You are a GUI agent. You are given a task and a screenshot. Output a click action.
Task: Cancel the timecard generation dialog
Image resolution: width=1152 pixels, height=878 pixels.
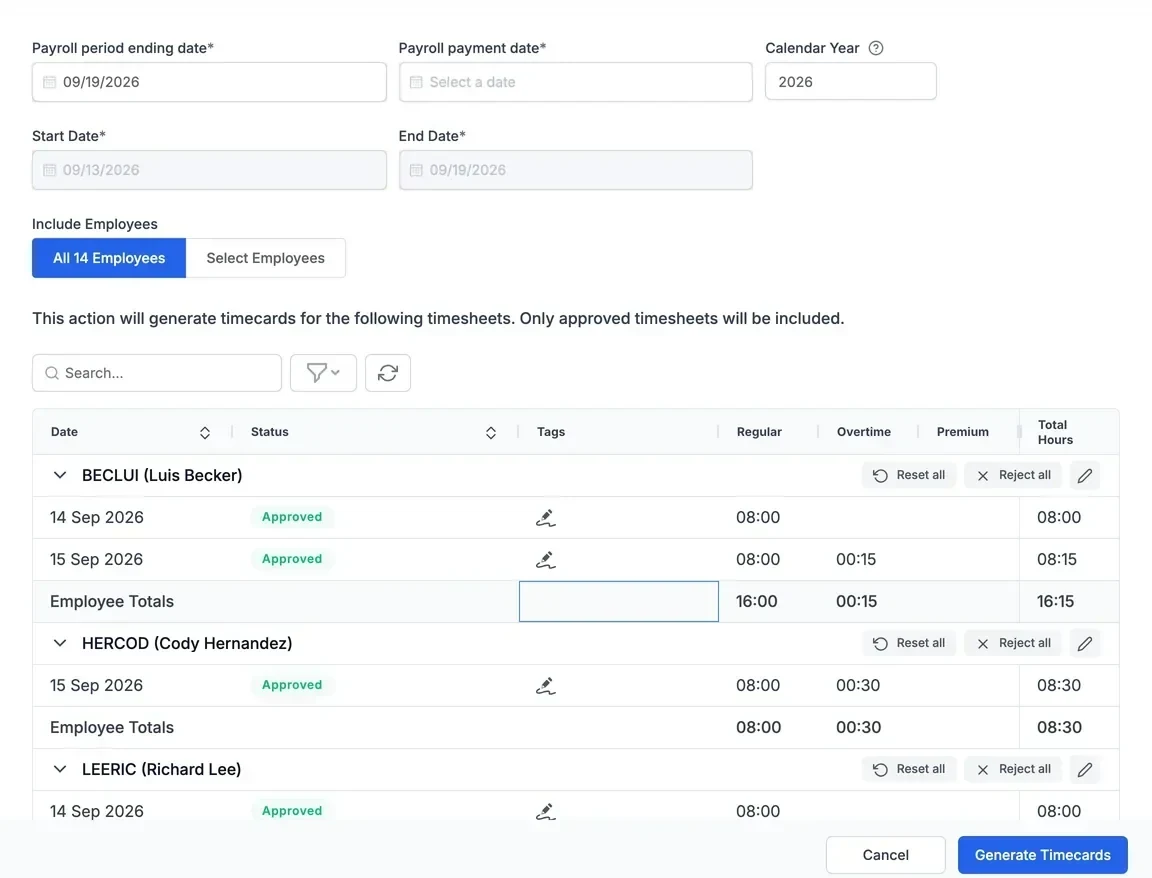(x=885, y=855)
